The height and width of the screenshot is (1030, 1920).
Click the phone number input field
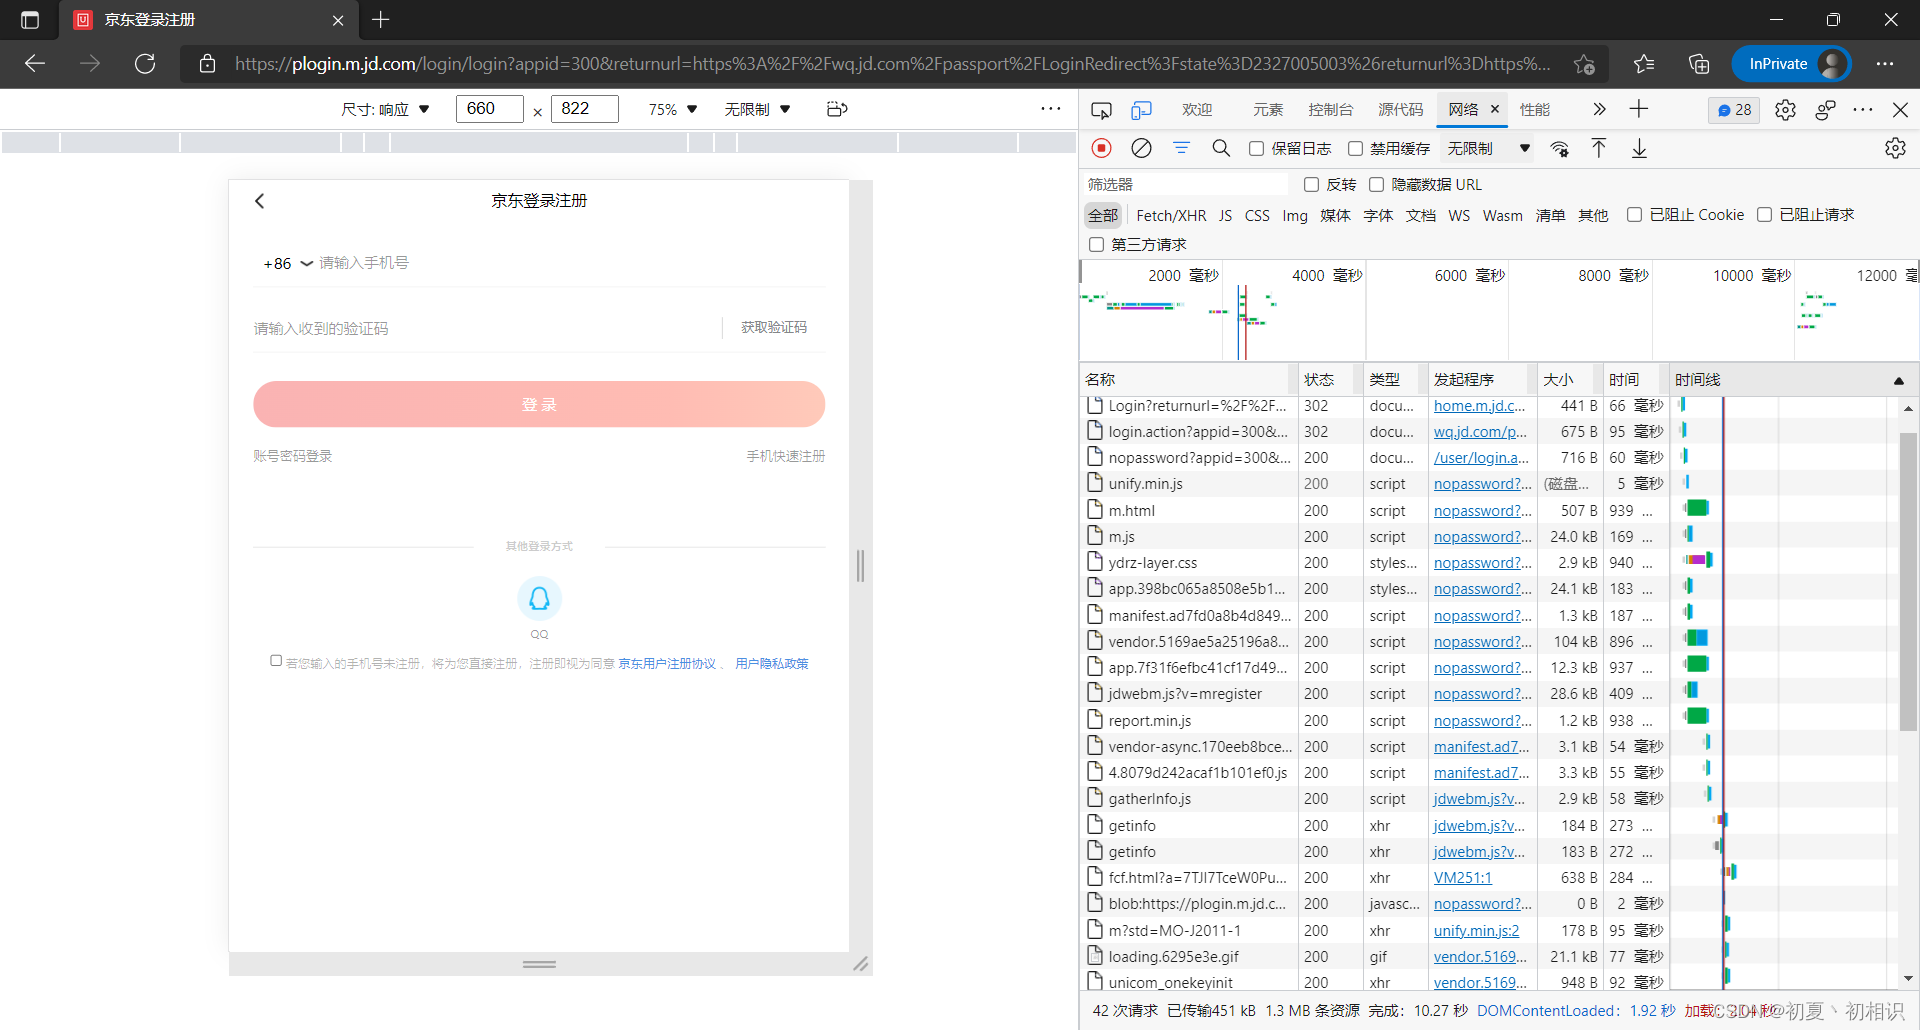570,263
